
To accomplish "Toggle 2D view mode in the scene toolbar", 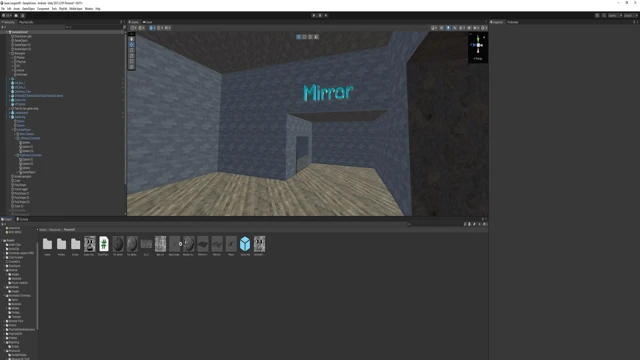I will click(x=442, y=28).
